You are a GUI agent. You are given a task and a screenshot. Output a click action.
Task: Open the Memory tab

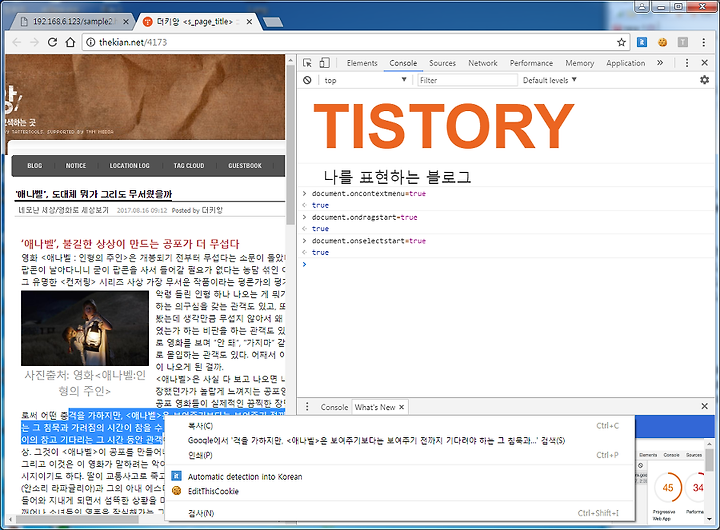point(579,63)
